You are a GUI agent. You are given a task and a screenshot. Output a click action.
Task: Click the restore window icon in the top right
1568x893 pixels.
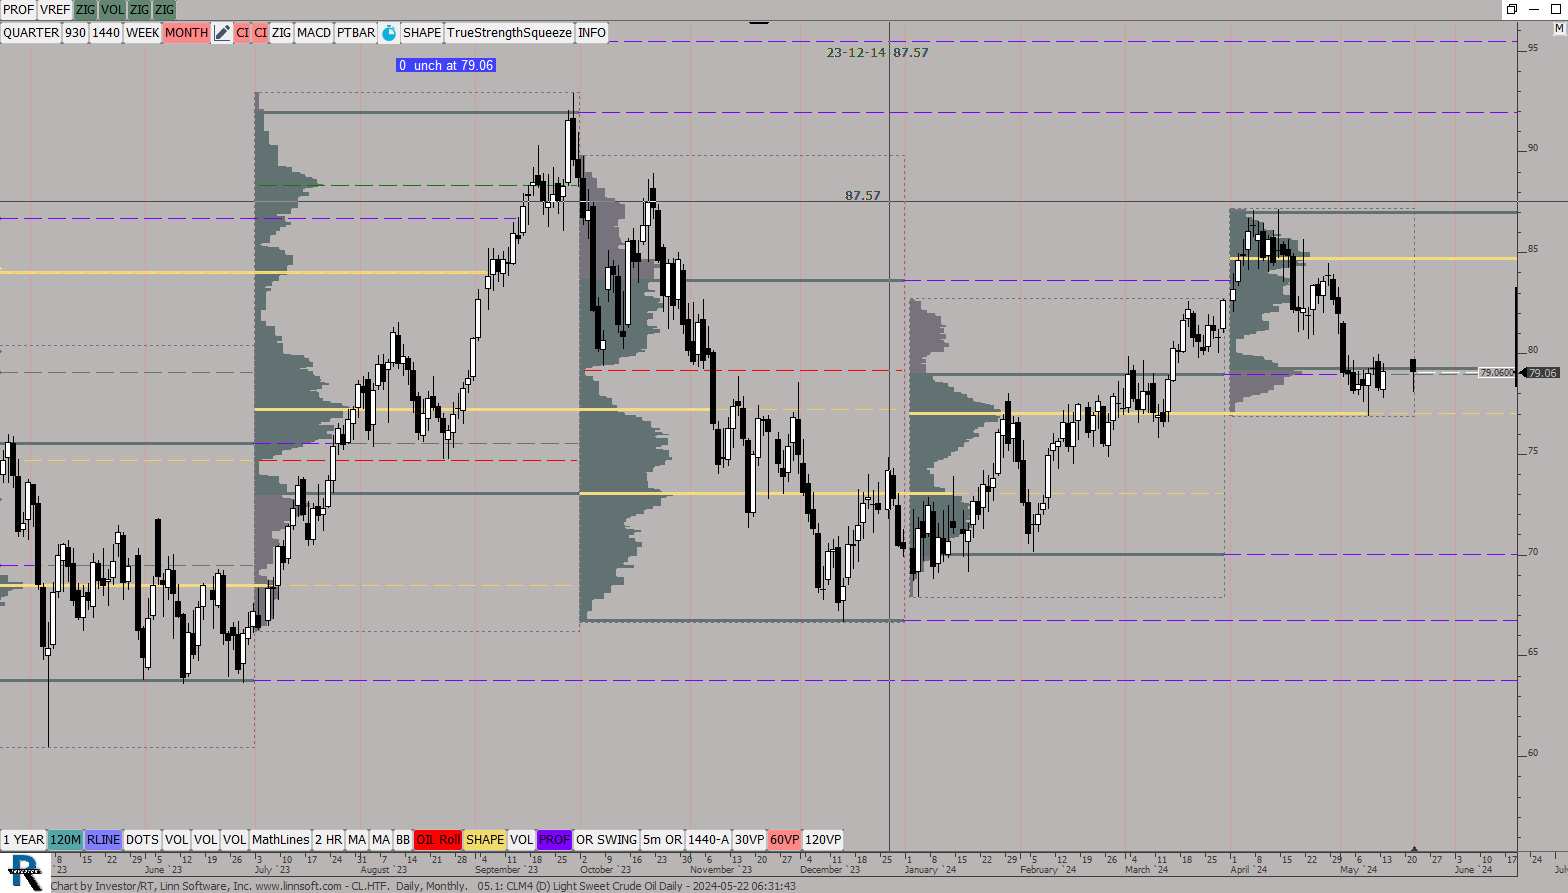click(1512, 9)
